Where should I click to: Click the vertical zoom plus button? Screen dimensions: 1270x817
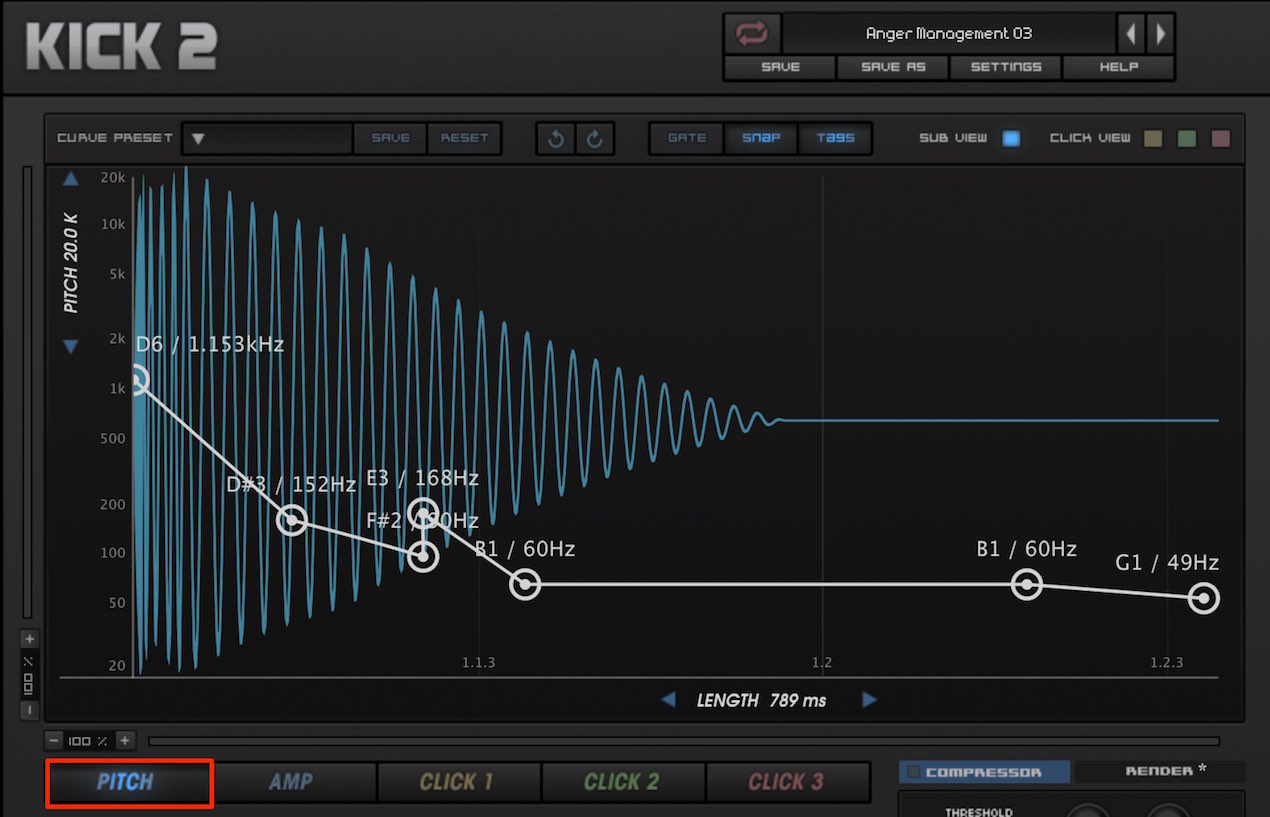(29, 639)
